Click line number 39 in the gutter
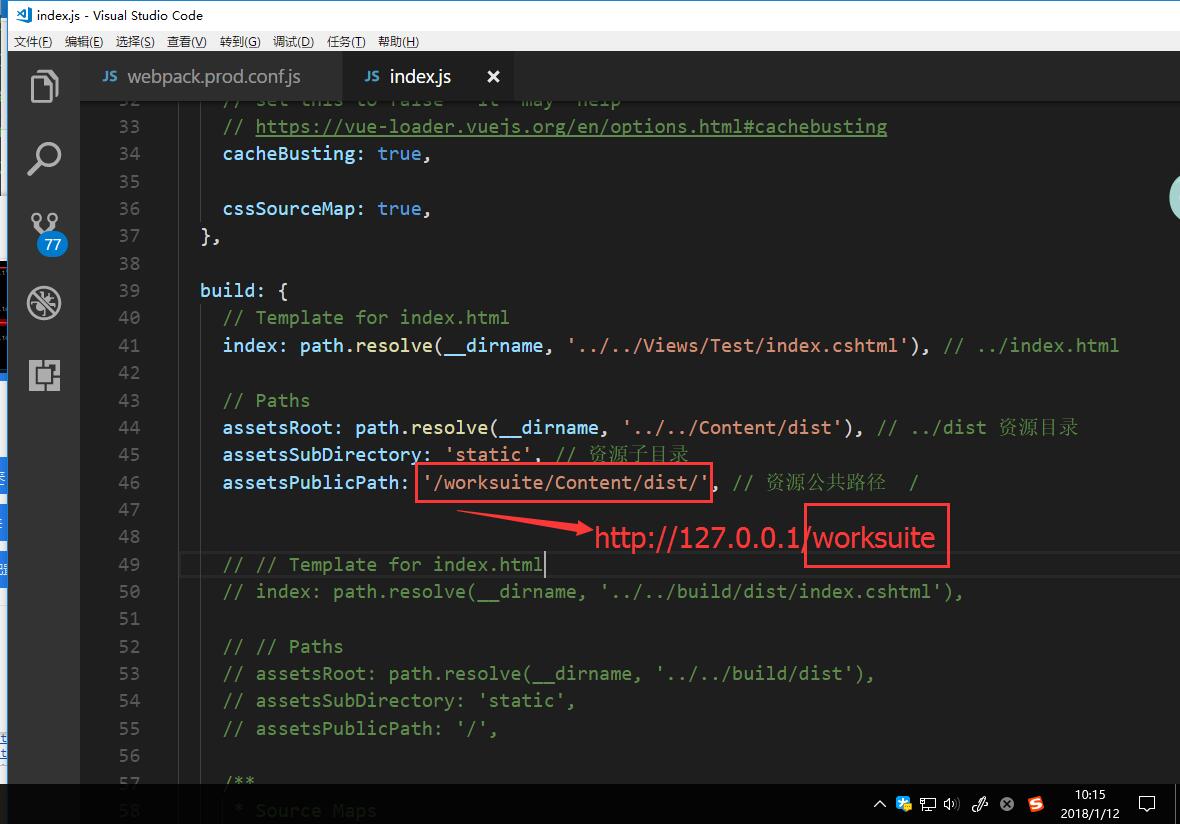 (129, 290)
